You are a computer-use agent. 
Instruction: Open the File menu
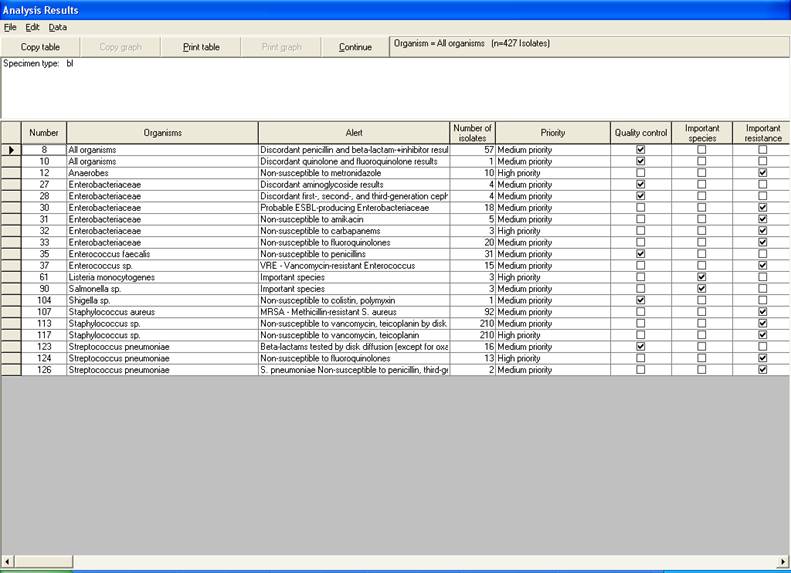(x=10, y=27)
